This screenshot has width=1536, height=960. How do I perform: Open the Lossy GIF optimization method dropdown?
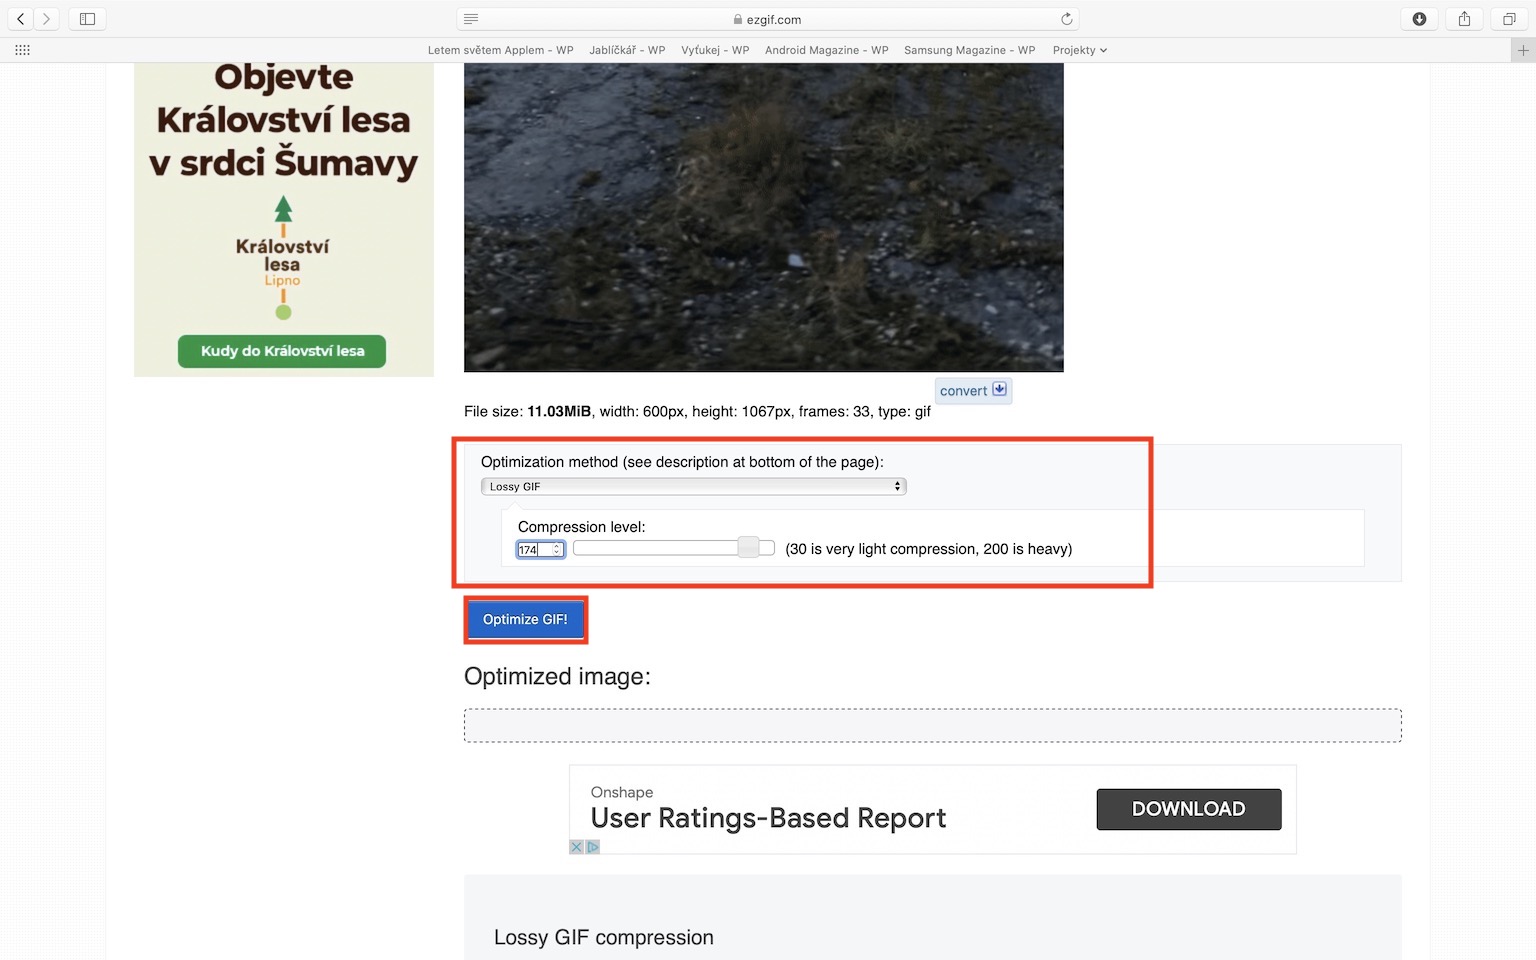[x=693, y=487]
